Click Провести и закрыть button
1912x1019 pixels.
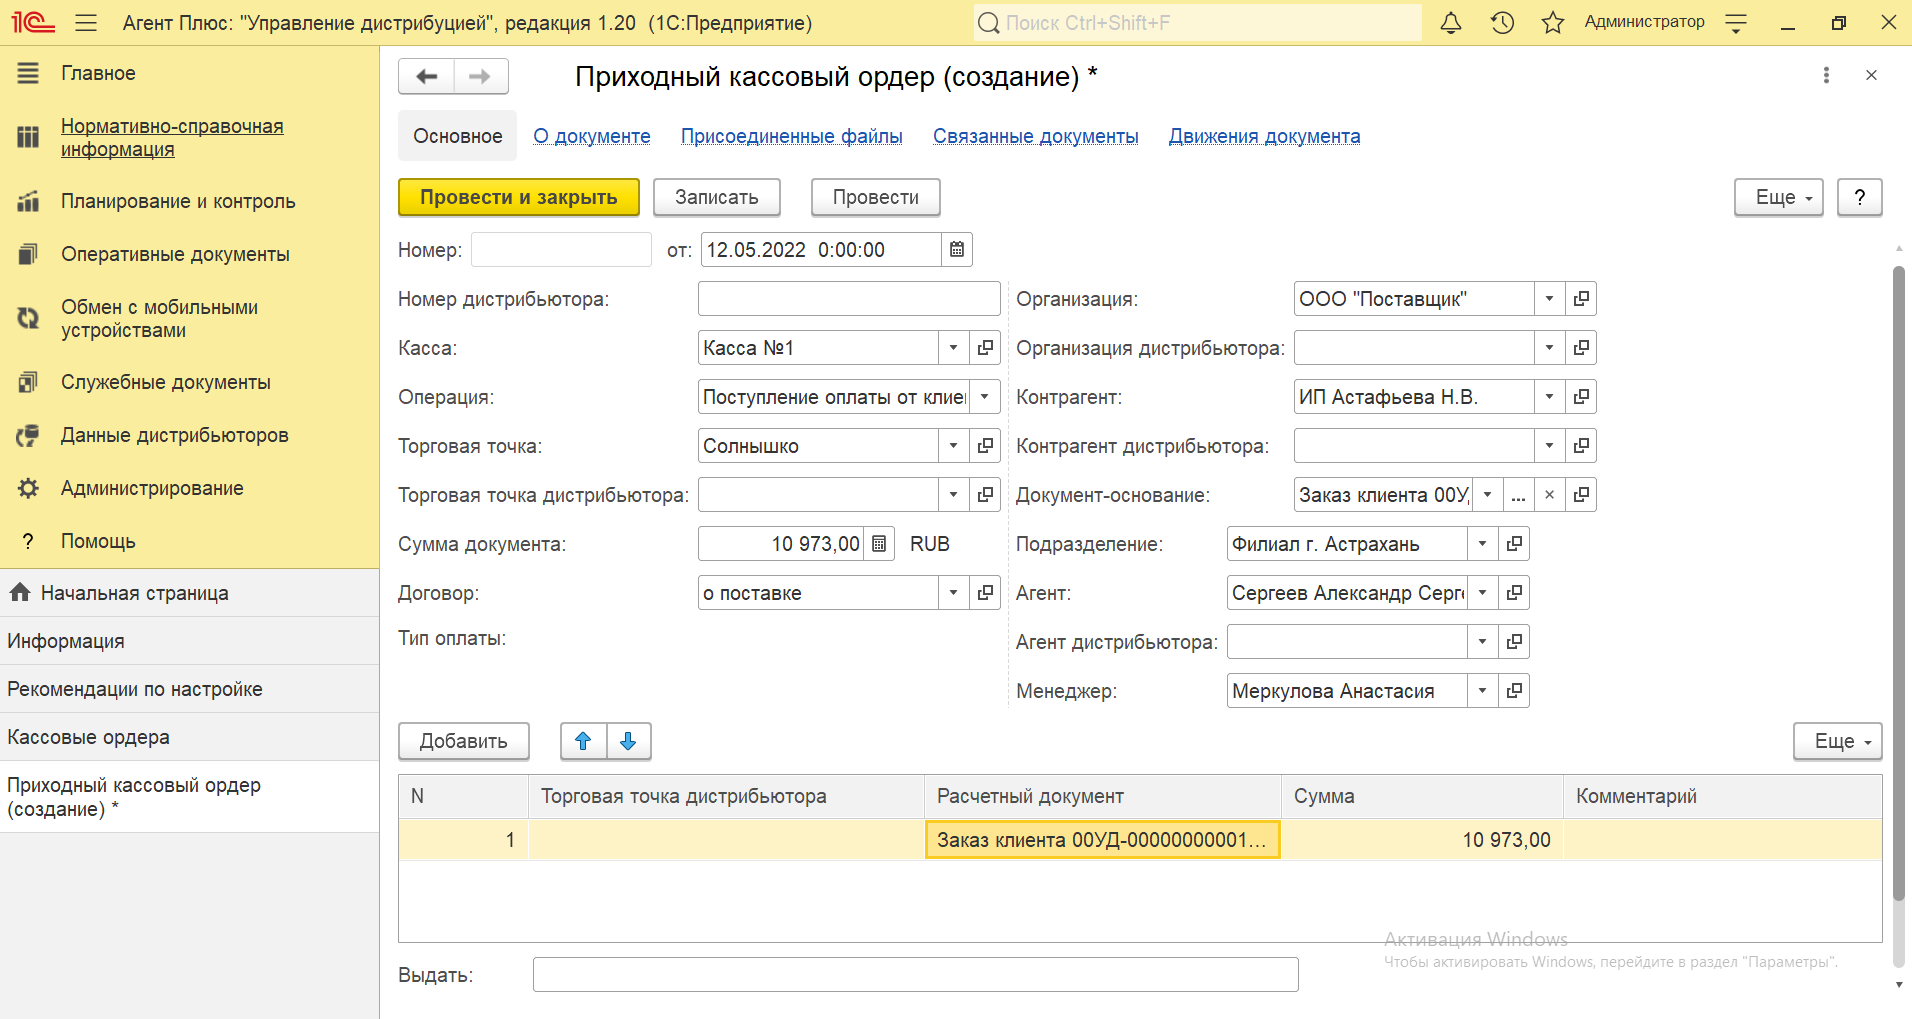(519, 197)
